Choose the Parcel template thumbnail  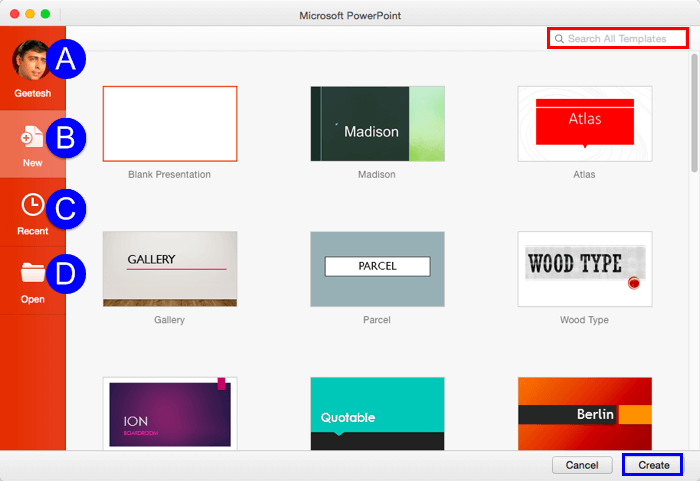click(377, 268)
